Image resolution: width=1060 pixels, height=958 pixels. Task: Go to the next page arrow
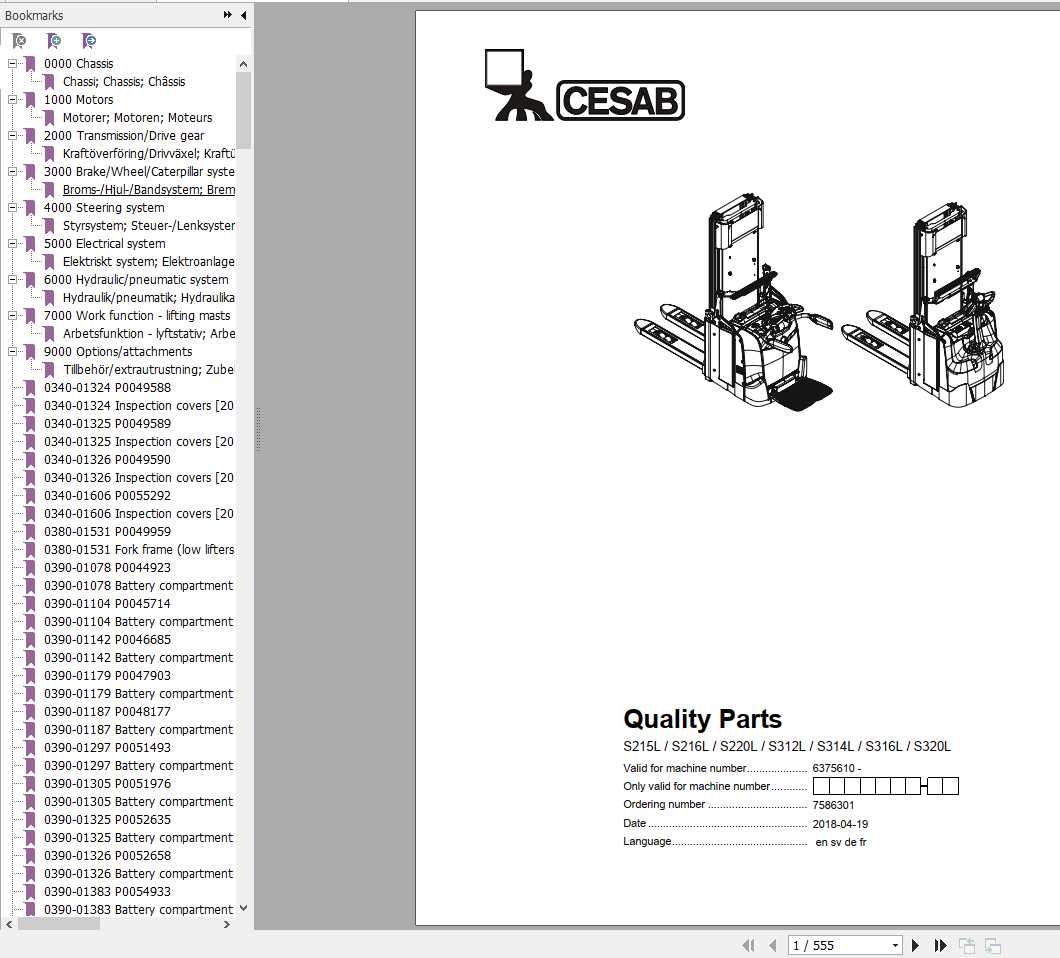coord(915,945)
